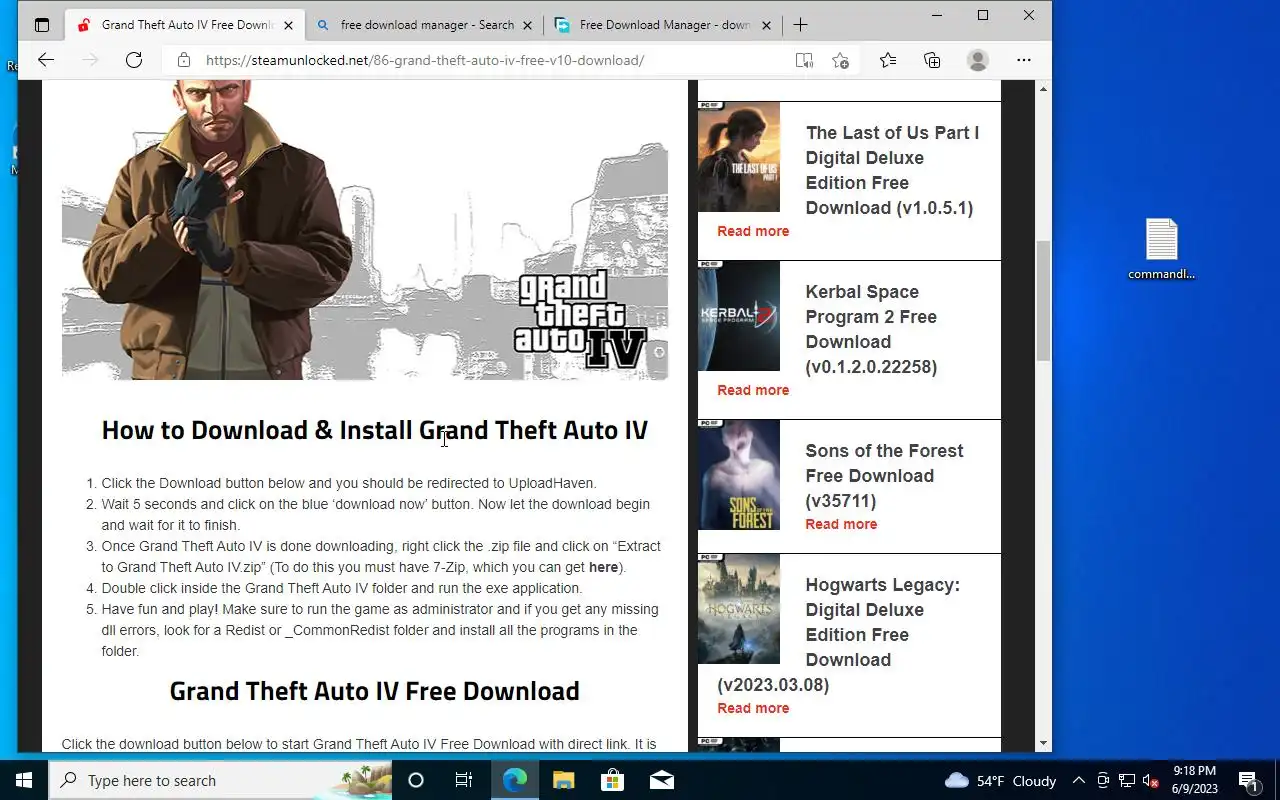Click Microsoft Edge taskbar icon
1280x800 pixels.
point(515,780)
